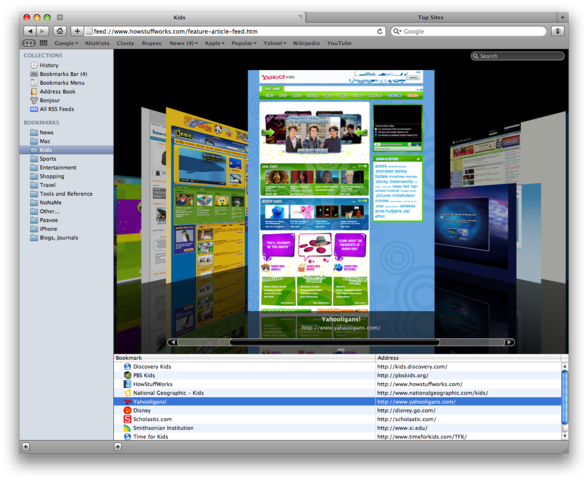588x480 pixels.
Task: Open the Google bookmarks bar dropdown
Action: [x=66, y=43]
